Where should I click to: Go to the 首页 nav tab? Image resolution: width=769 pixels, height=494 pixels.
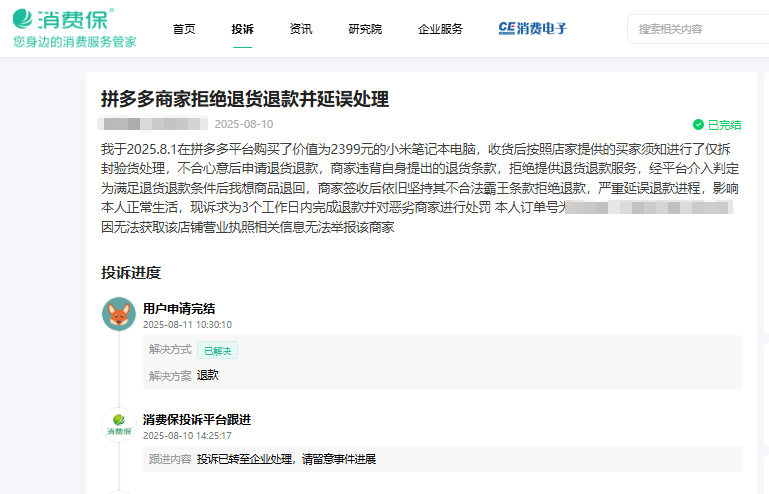point(184,29)
